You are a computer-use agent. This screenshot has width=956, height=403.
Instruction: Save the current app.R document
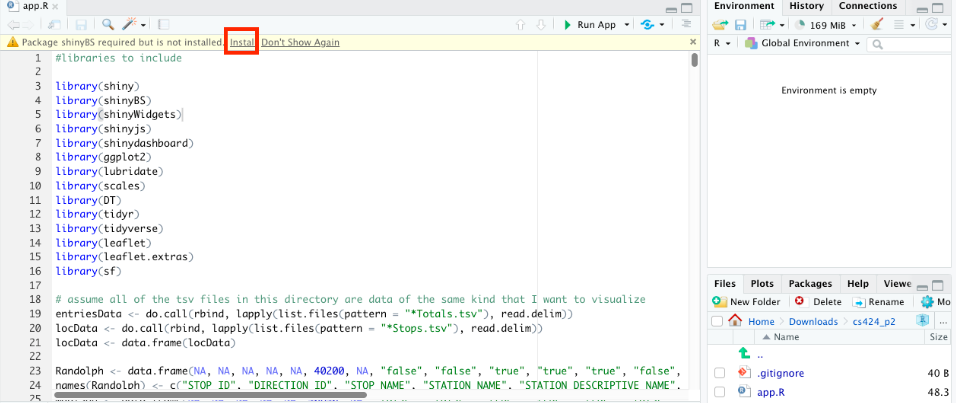81,24
